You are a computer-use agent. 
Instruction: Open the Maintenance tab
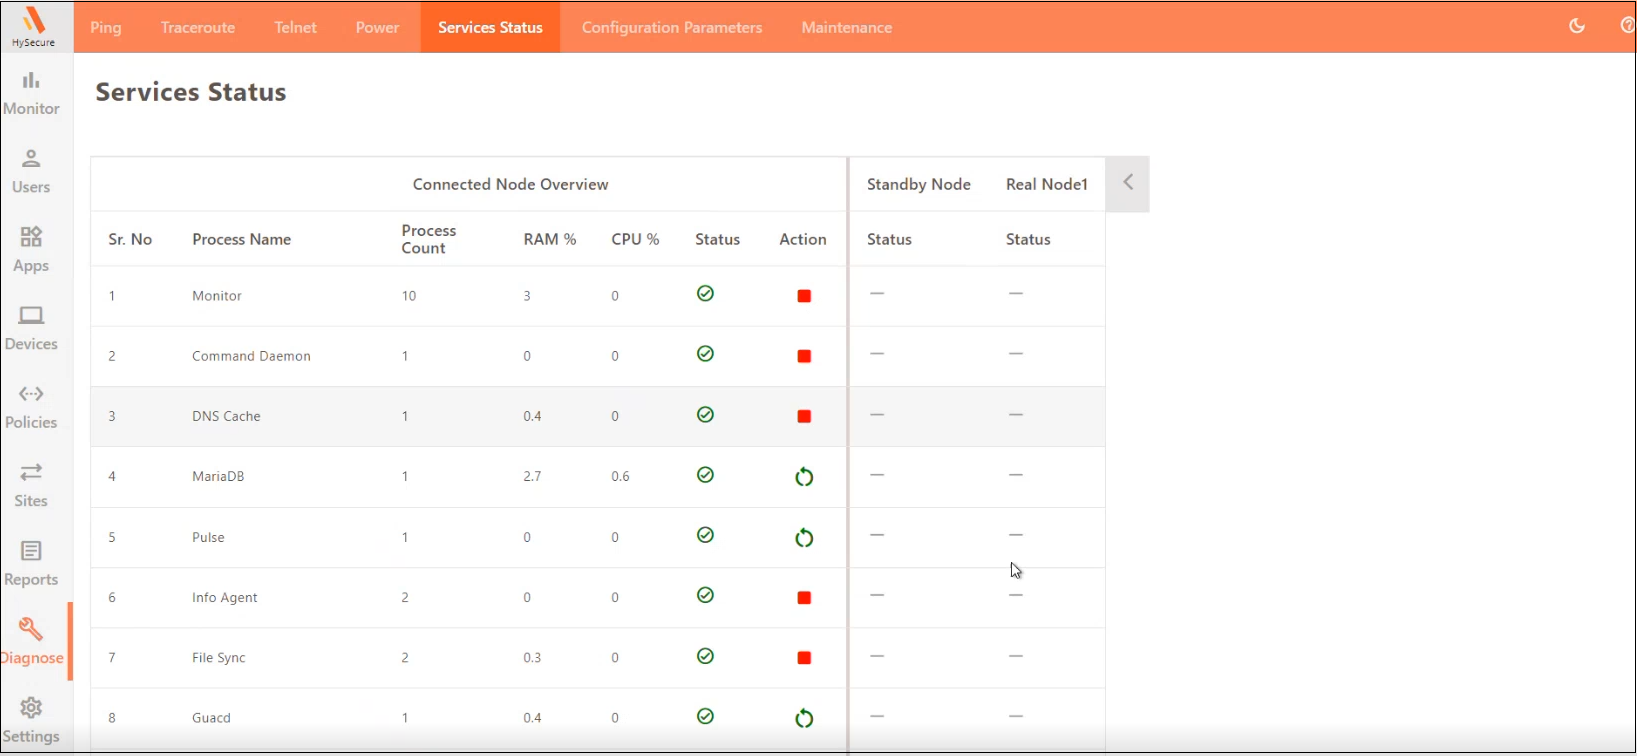pos(846,27)
